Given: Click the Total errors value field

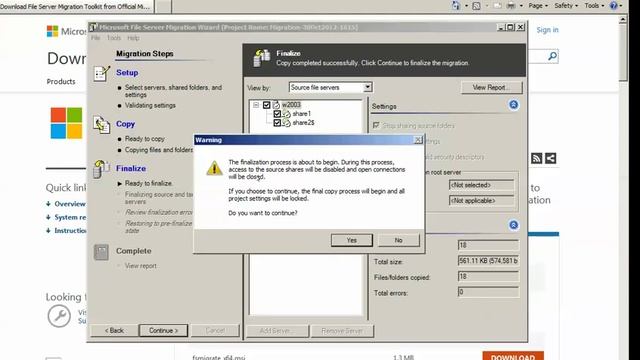Looking at the screenshot, I should pos(488,292).
